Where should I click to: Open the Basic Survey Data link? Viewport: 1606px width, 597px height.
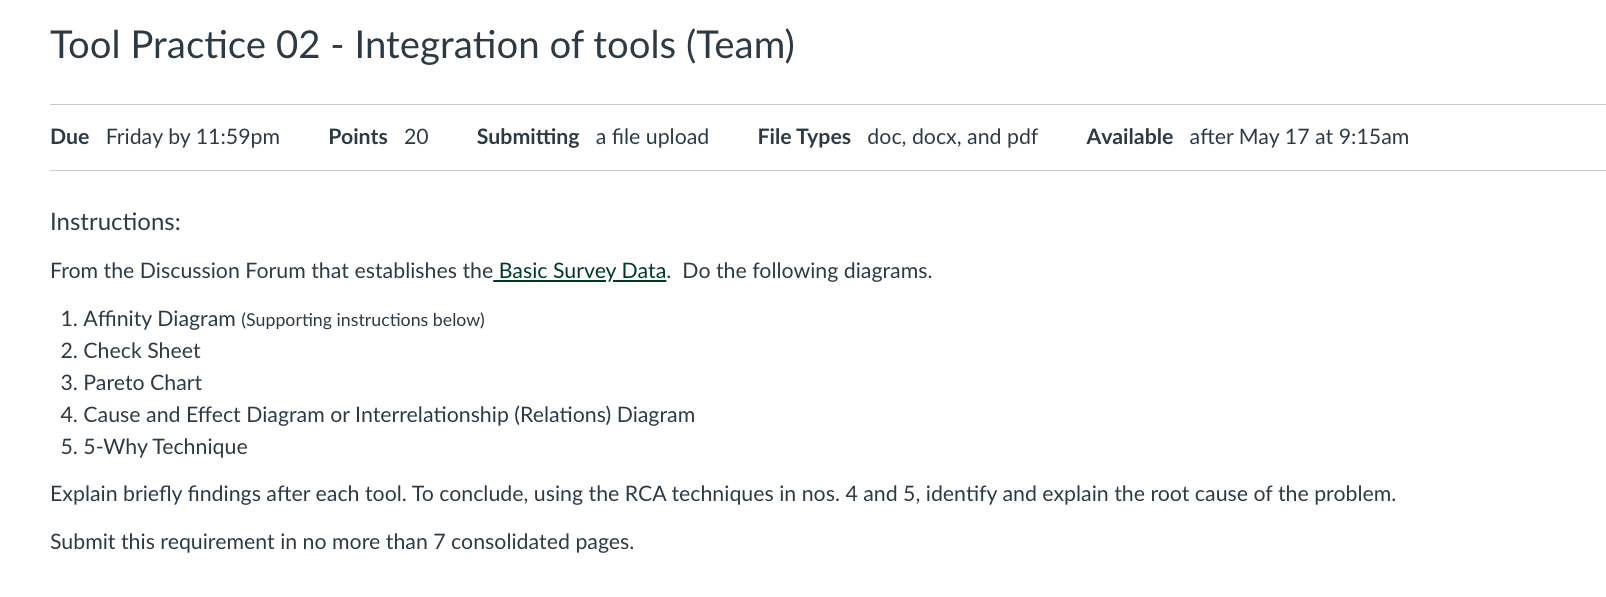[581, 271]
